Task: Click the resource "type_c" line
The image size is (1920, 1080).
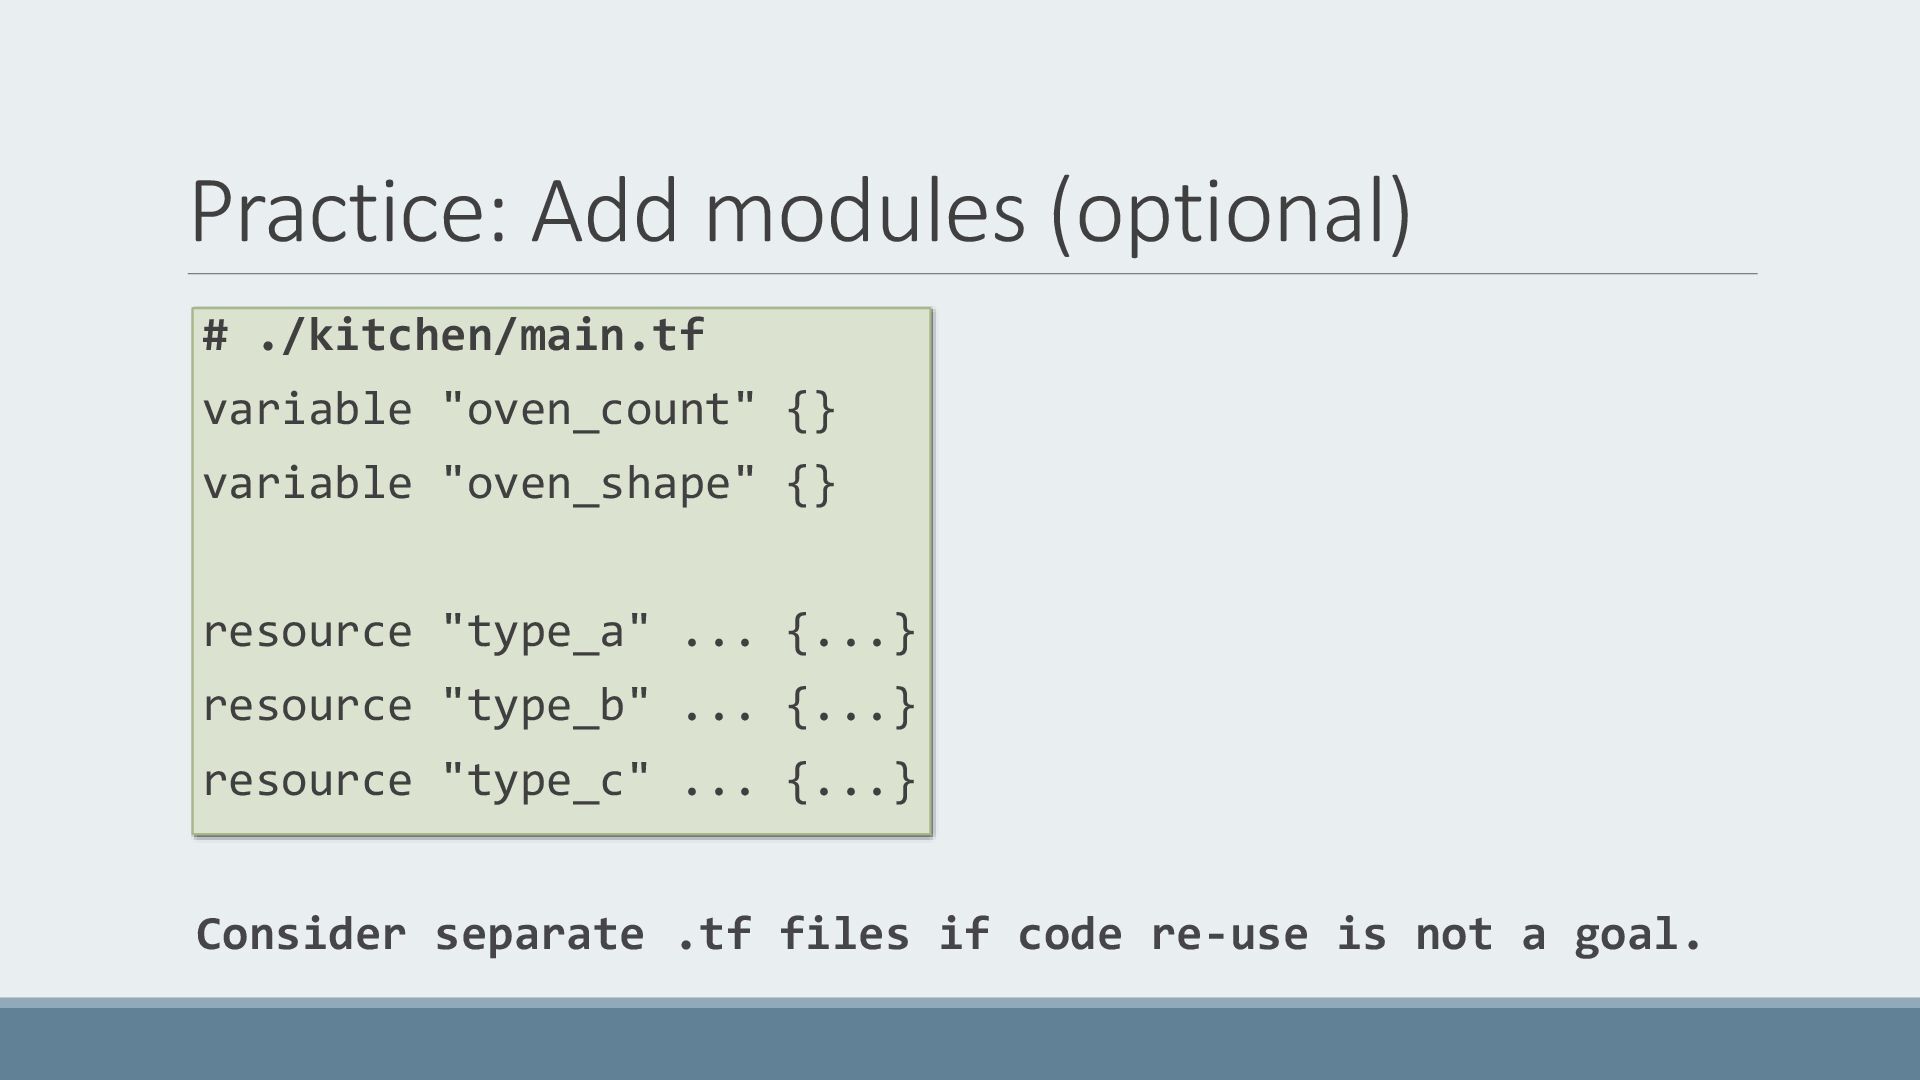Action: tap(559, 779)
